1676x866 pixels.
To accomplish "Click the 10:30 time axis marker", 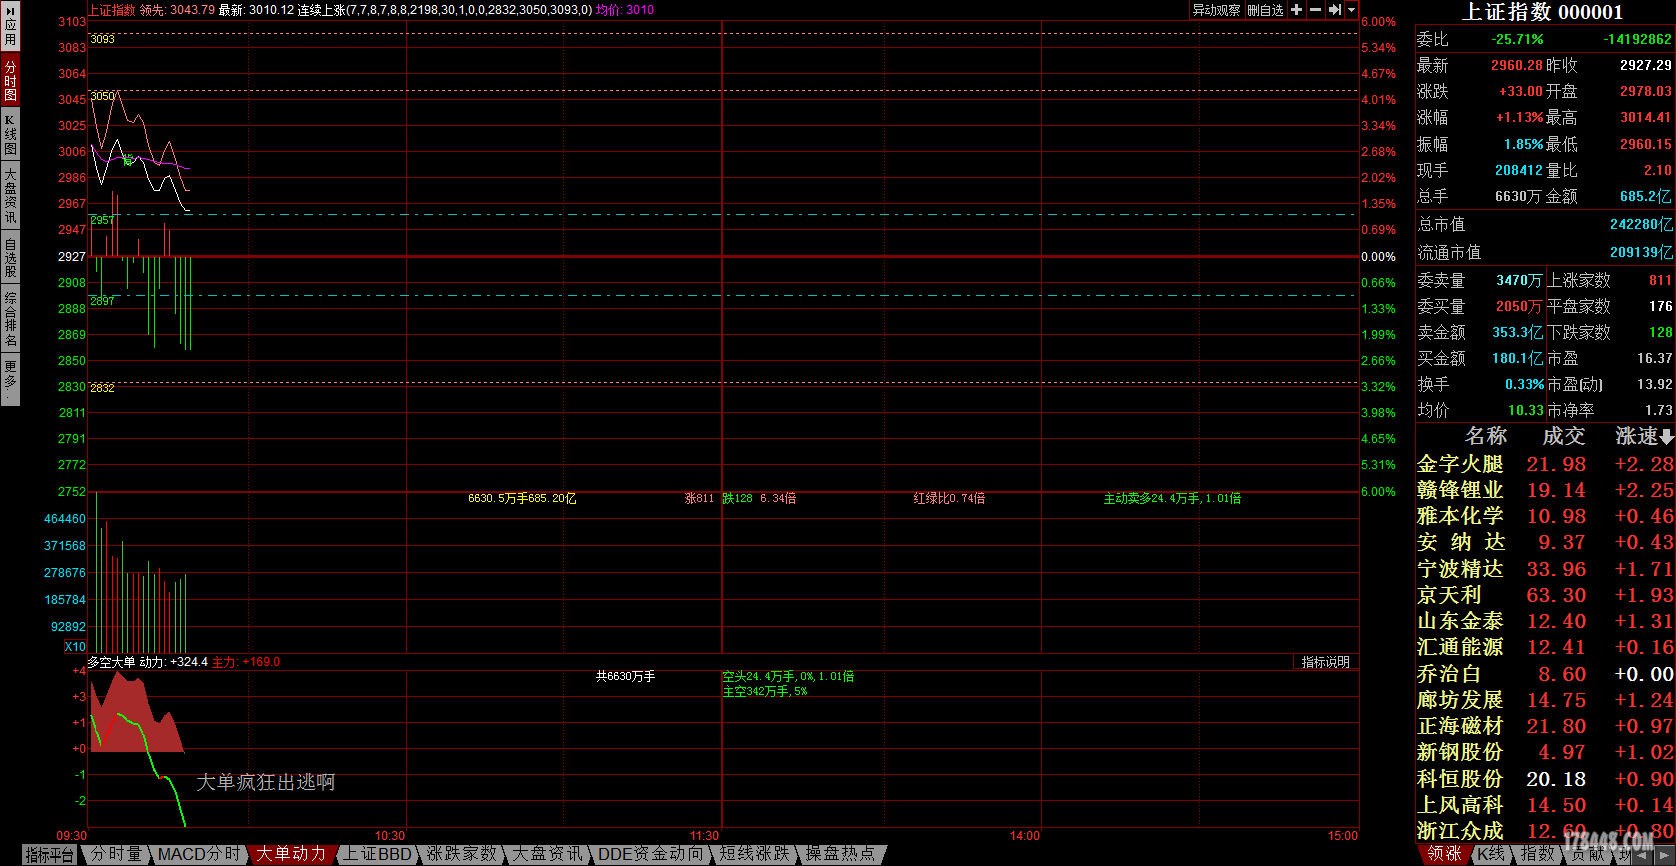I will pyautogui.click(x=390, y=836).
